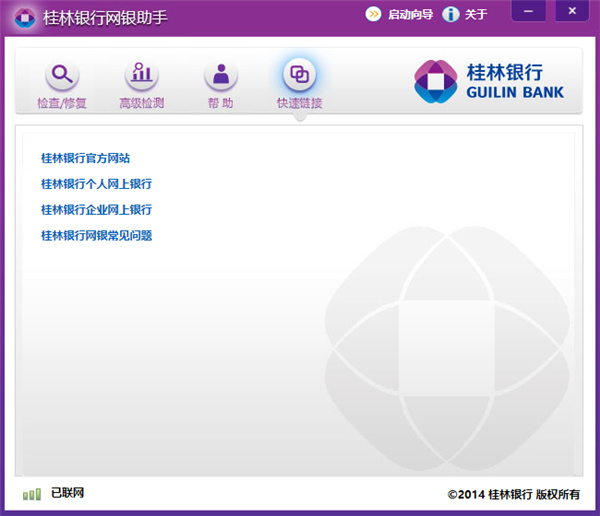600x516 pixels.
Task: Click the title bar Guilin Bank logo
Action: pos(24,18)
